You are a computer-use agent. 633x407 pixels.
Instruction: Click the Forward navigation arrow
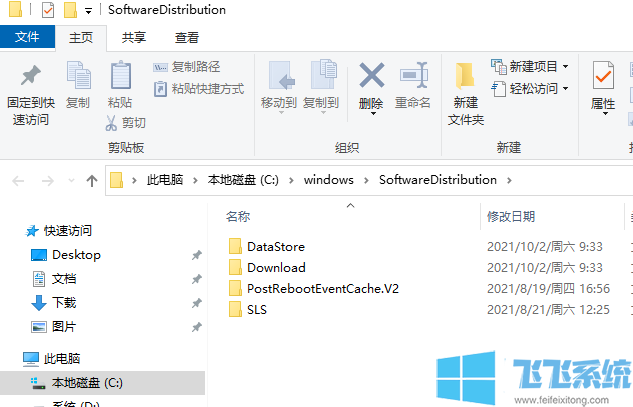[x=48, y=180]
